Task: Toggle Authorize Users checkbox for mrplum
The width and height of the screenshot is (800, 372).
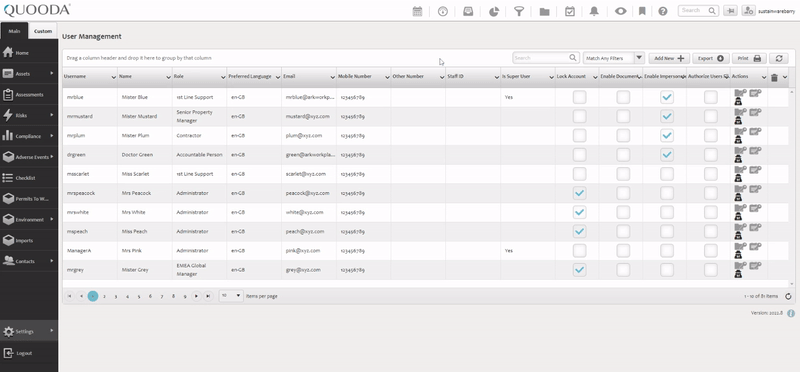Action: pos(711,135)
